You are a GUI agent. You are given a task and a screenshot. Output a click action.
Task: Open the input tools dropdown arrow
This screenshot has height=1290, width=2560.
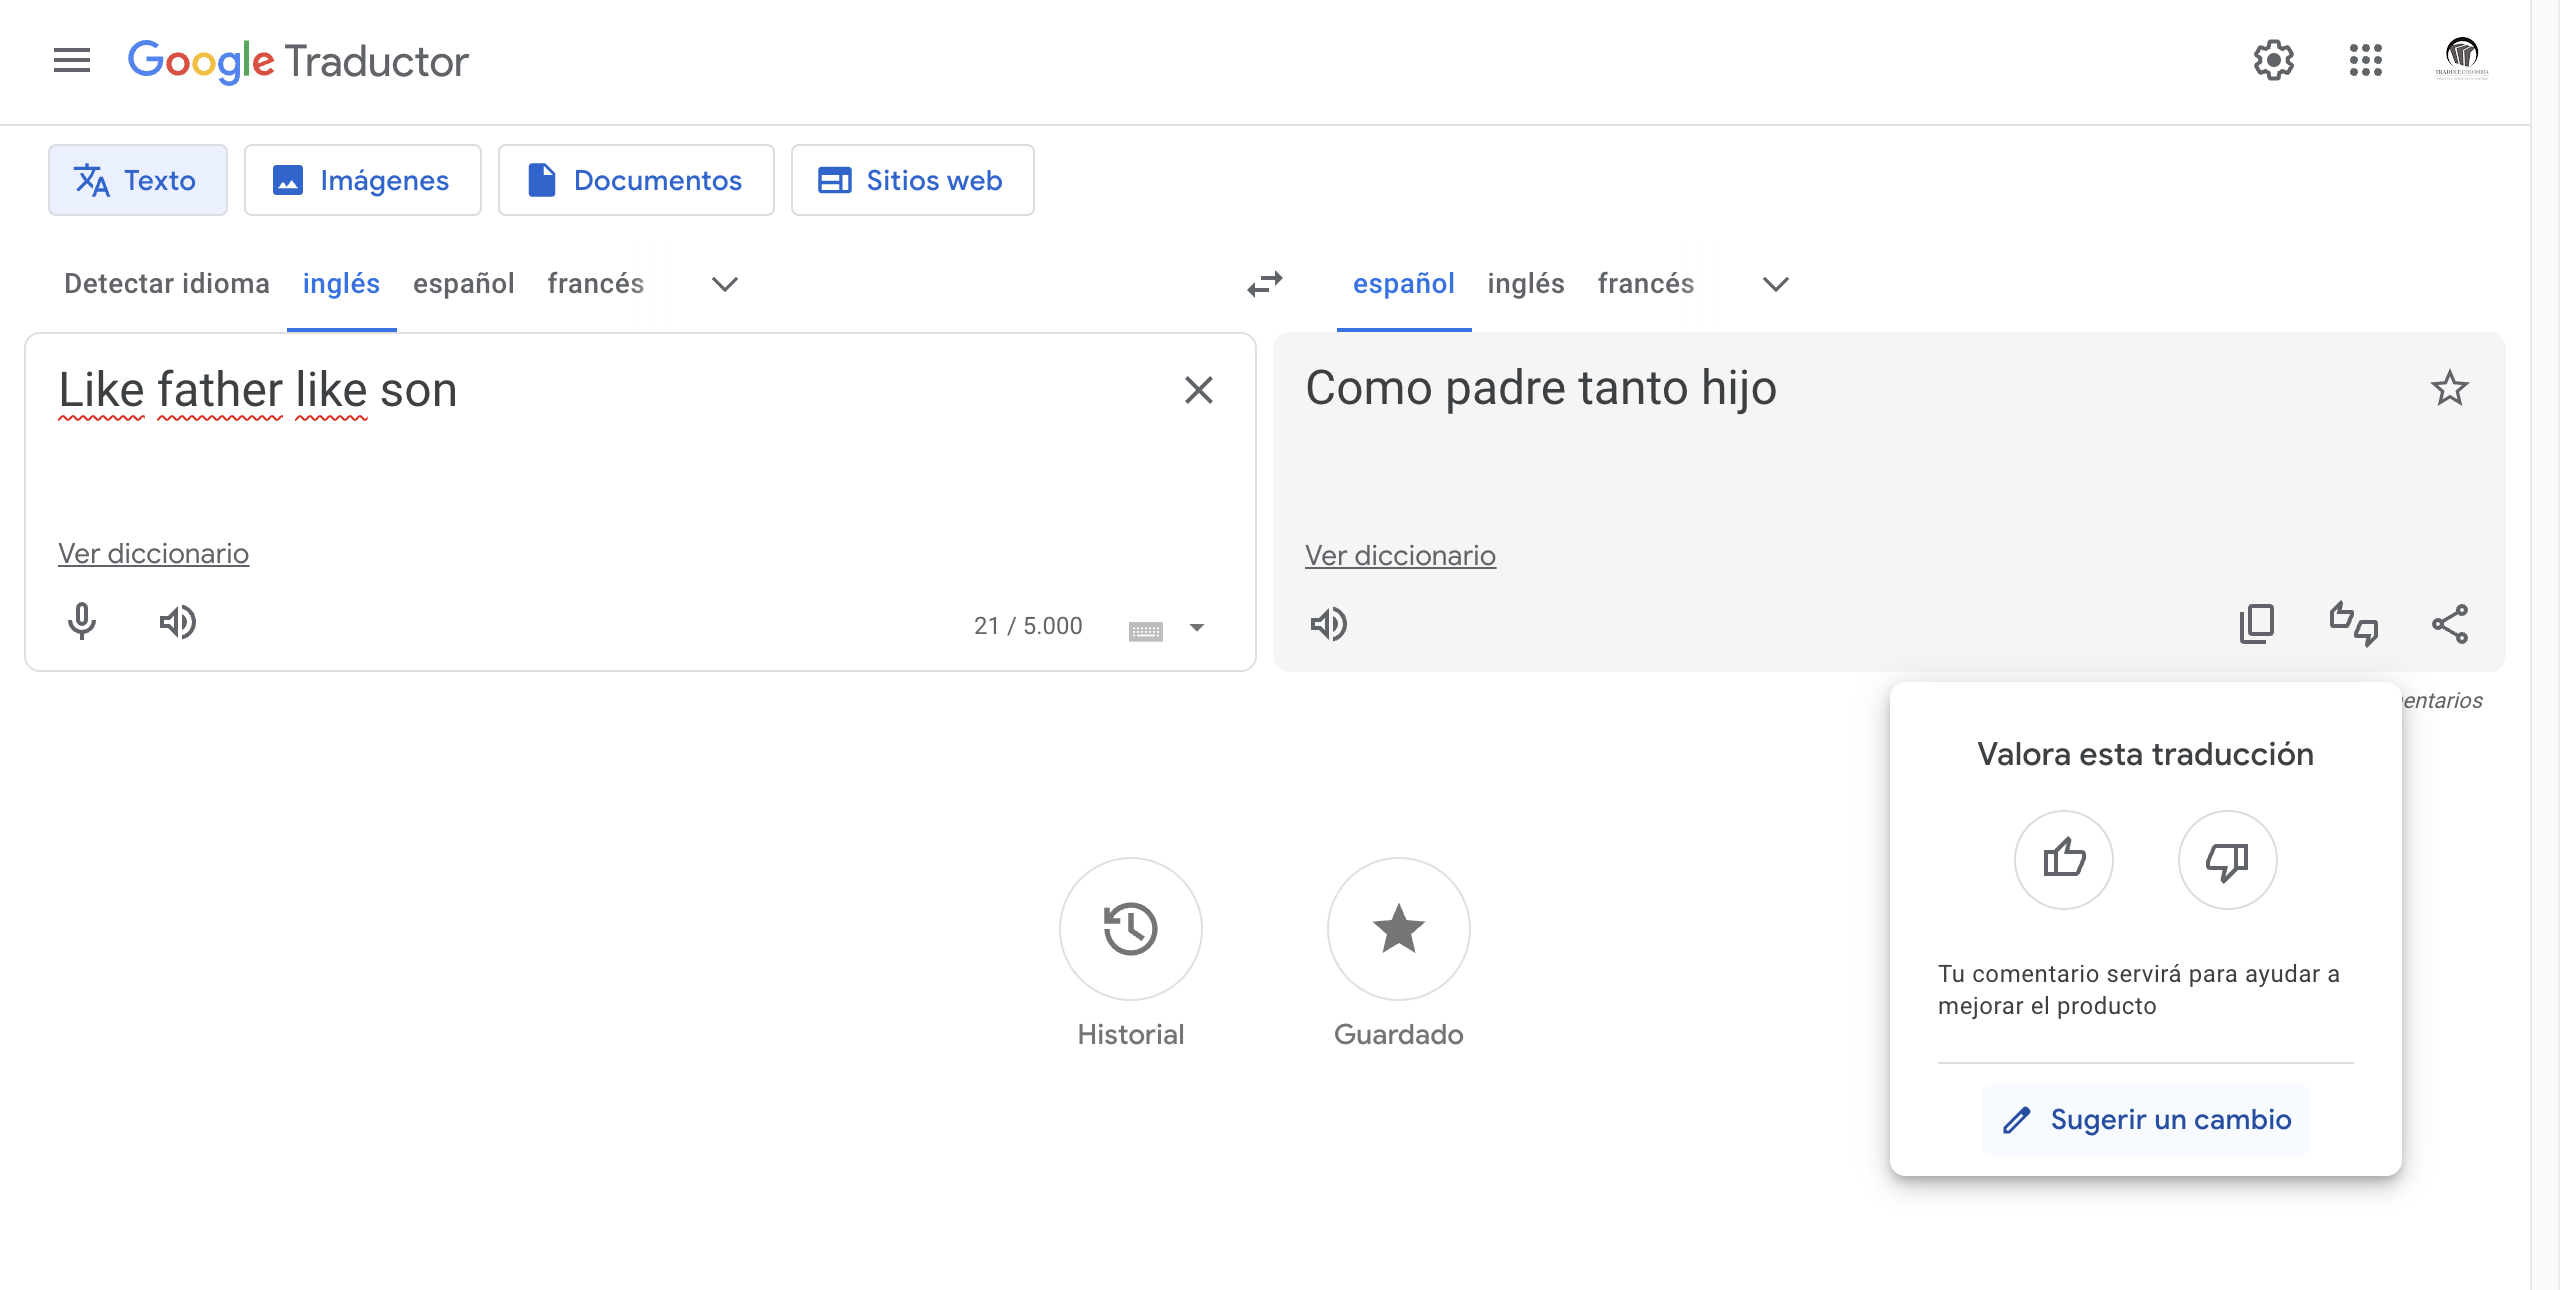pos(1197,628)
